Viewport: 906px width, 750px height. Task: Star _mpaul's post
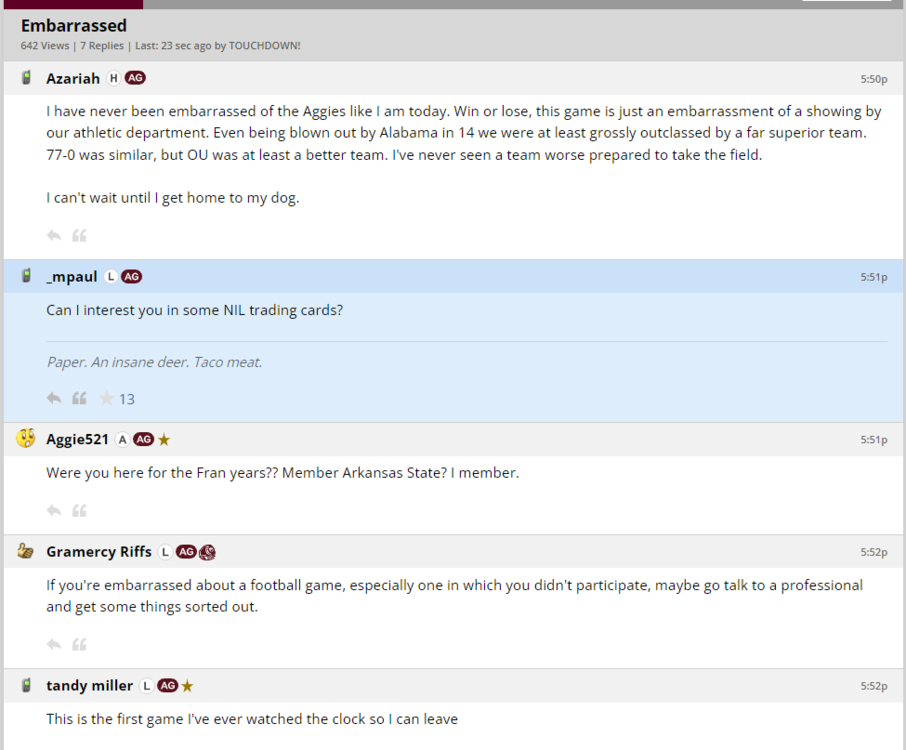pos(106,398)
